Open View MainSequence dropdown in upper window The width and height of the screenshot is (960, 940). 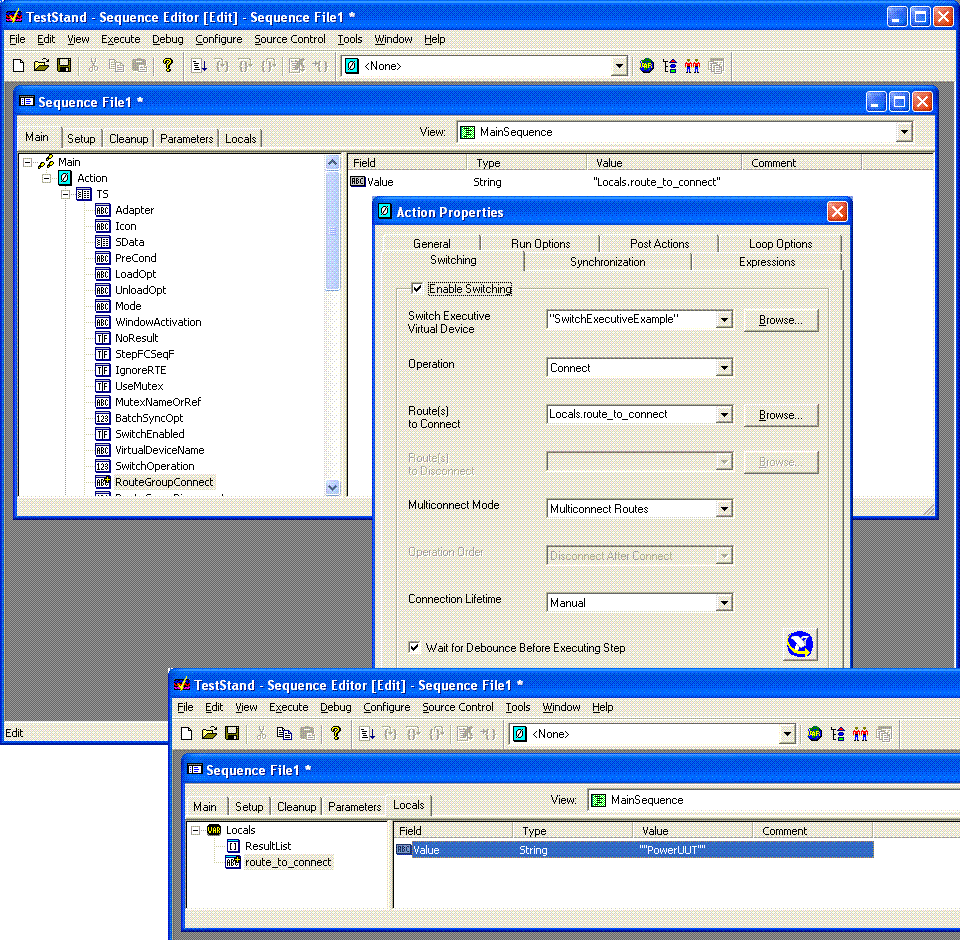[904, 132]
